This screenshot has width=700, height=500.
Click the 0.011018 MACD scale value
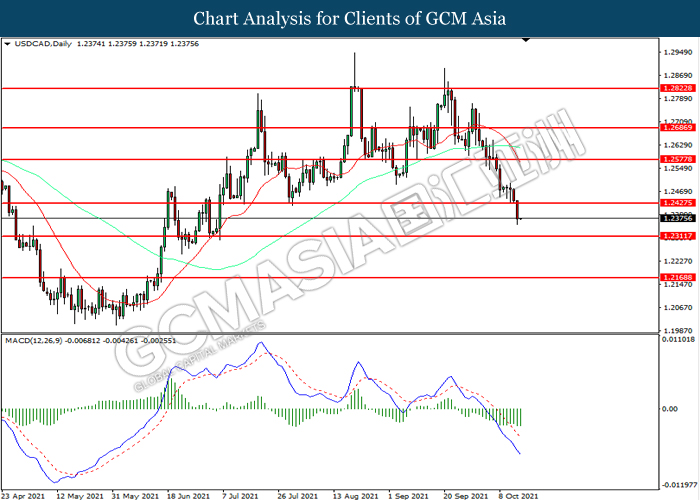(x=679, y=339)
